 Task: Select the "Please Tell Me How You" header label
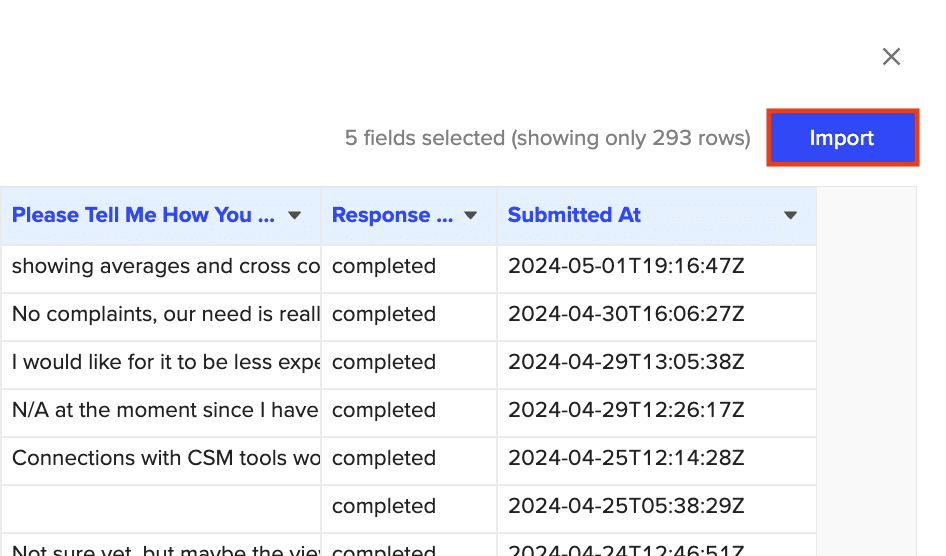click(x=143, y=215)
